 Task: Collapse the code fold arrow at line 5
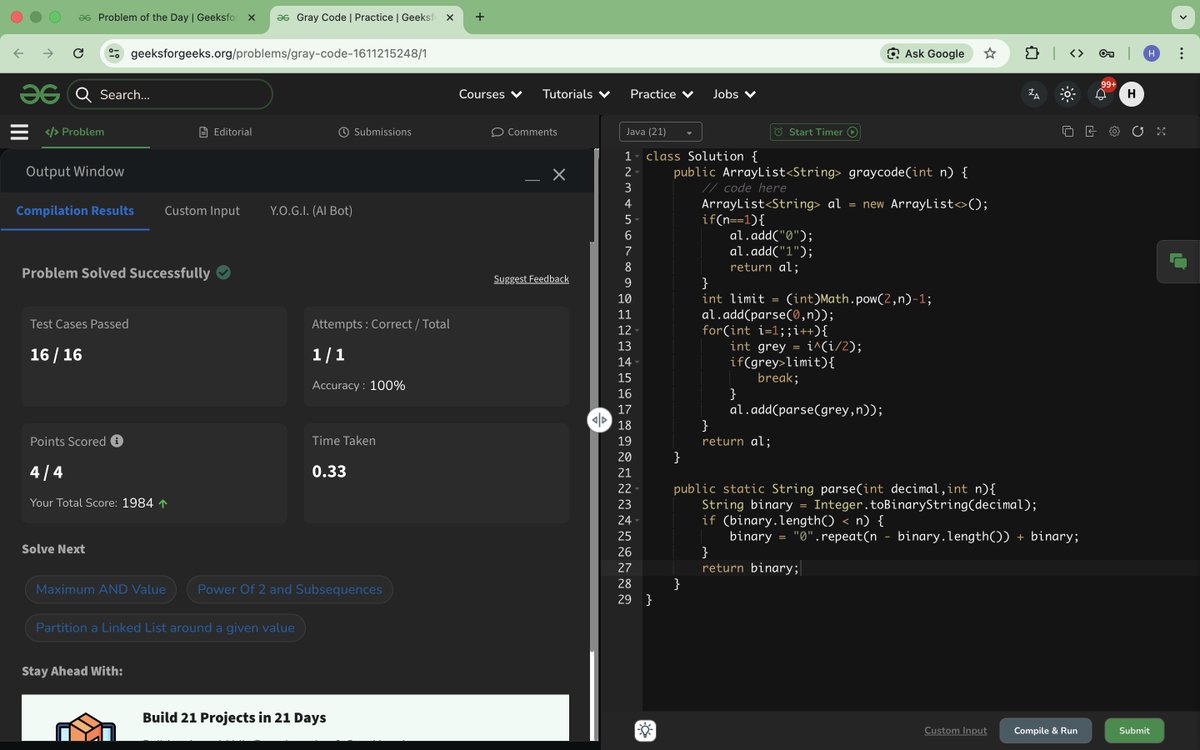click(x=638, y=220)
